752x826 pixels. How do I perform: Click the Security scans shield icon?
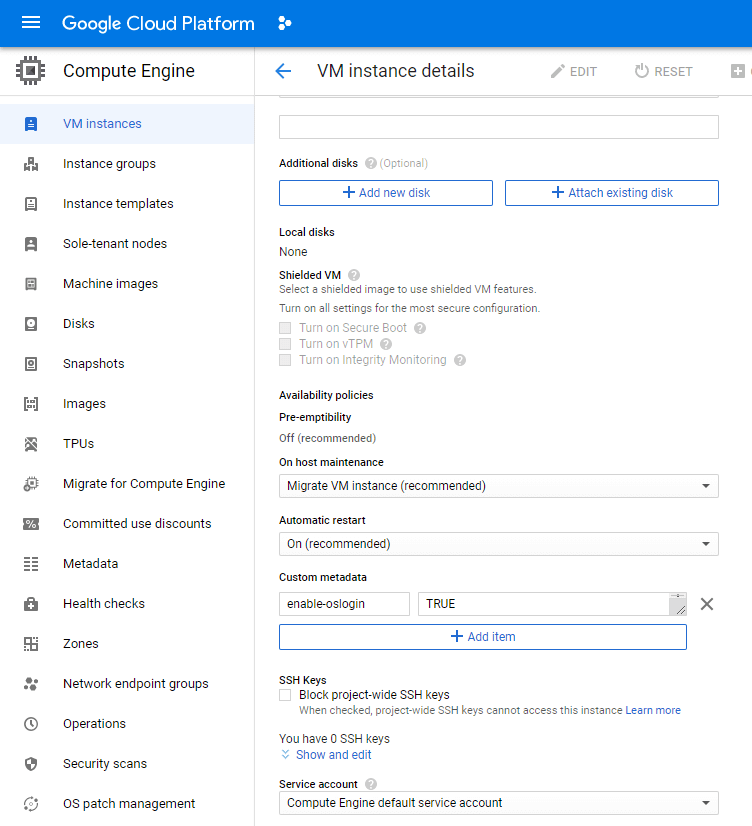[31, 764]
